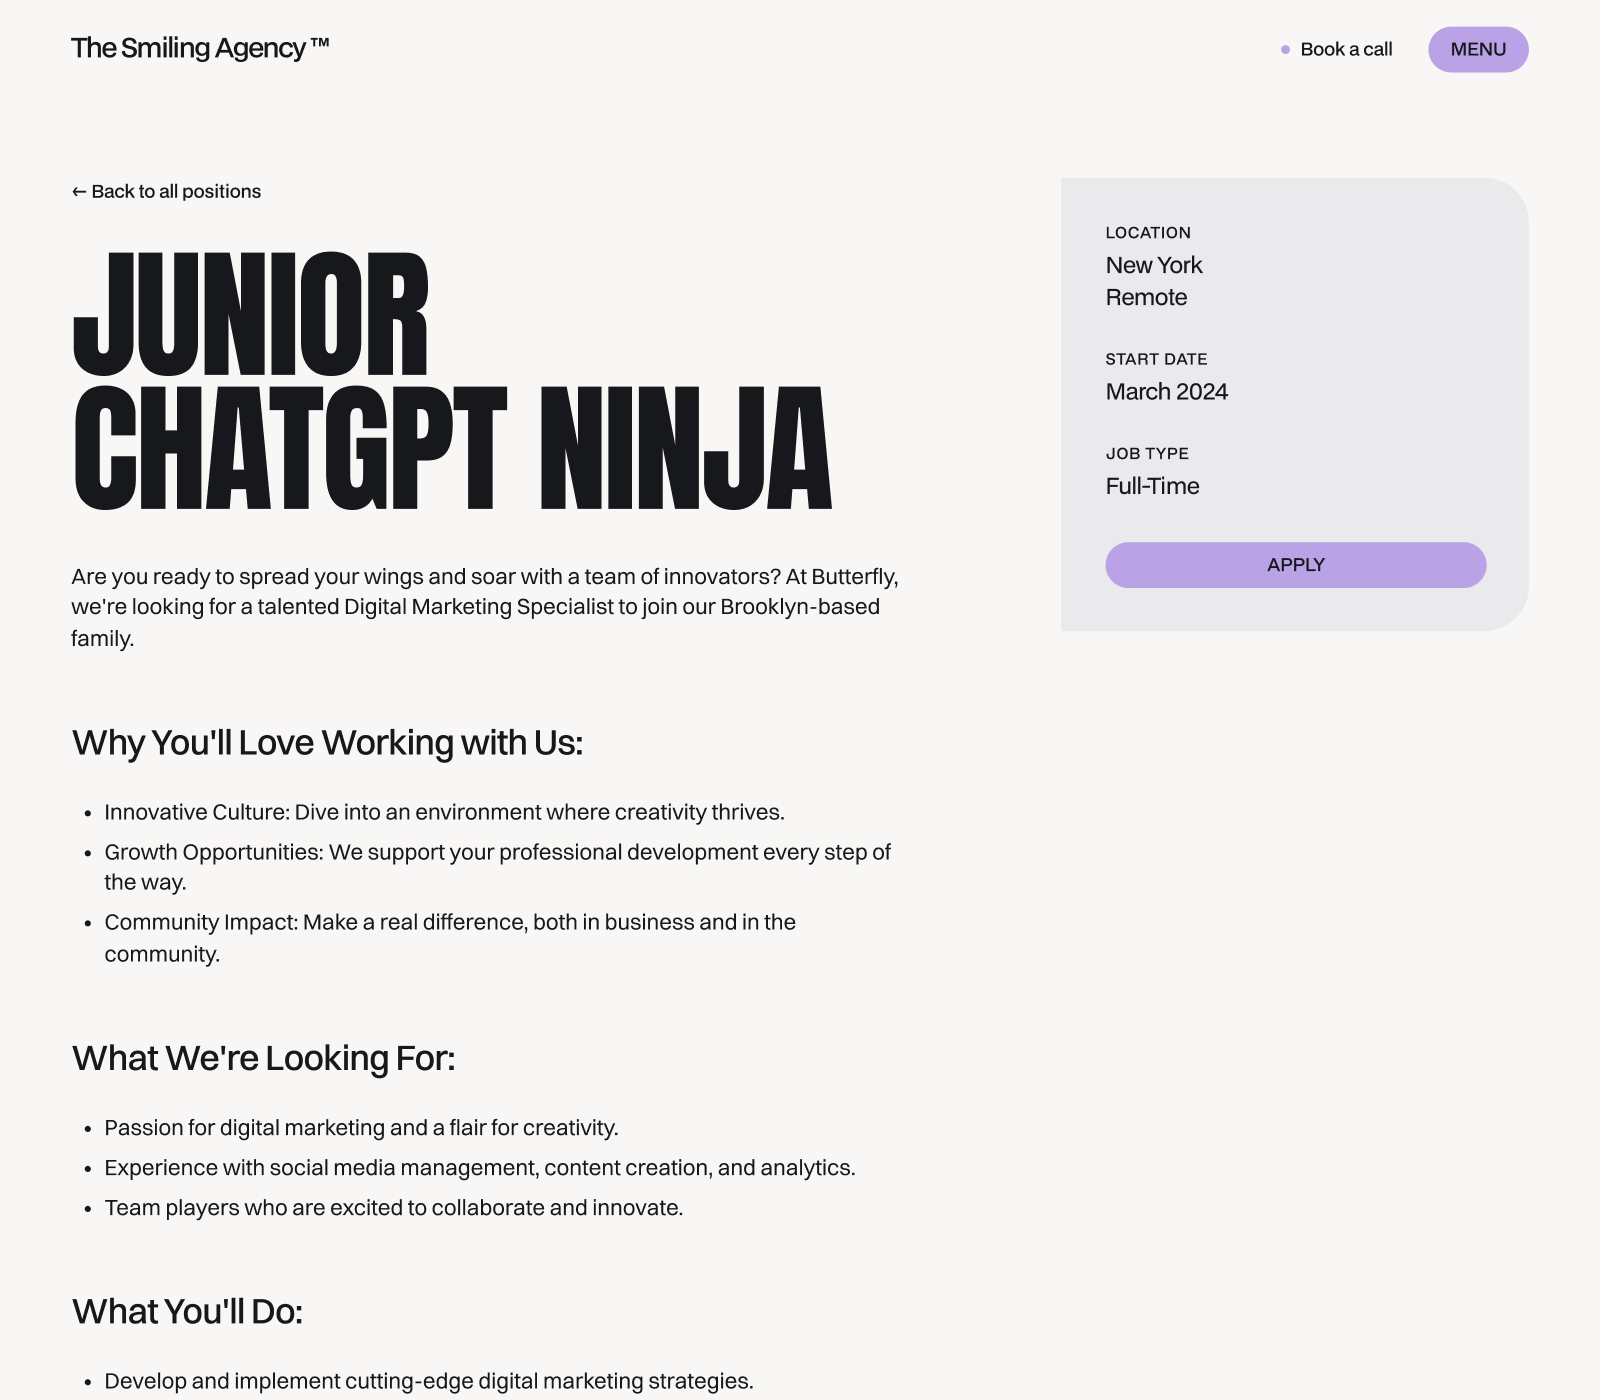Click the START DATE label
The width and height of the screenshot is (1600, 1400).
click(x=1156, y=359)
